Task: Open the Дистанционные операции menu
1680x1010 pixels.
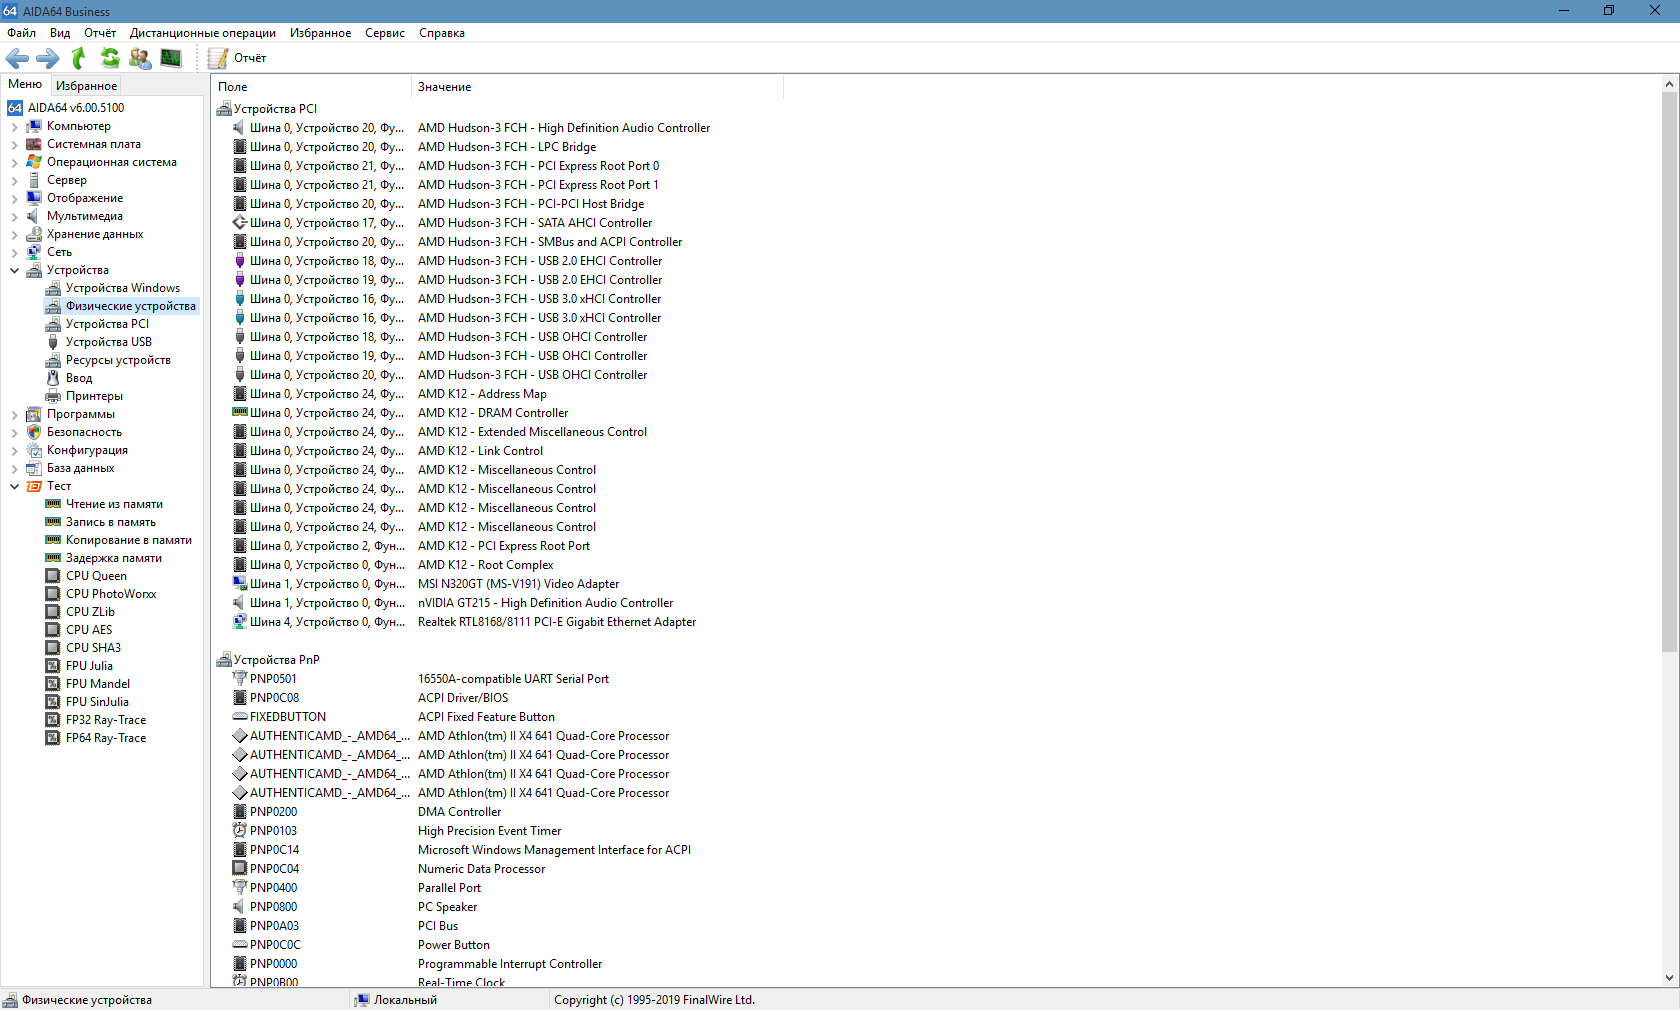Action: pyautogui.click(x=203, y=33)
